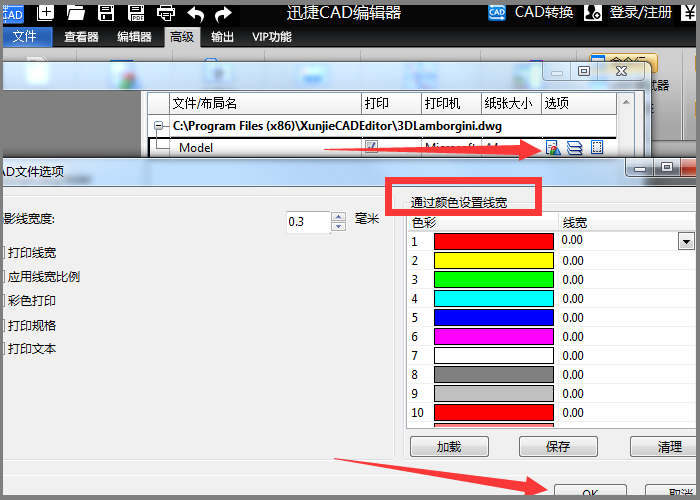Click the 登录/注册 user icon
The height and width of the screenshot is (500, 700).
(592, 13)
